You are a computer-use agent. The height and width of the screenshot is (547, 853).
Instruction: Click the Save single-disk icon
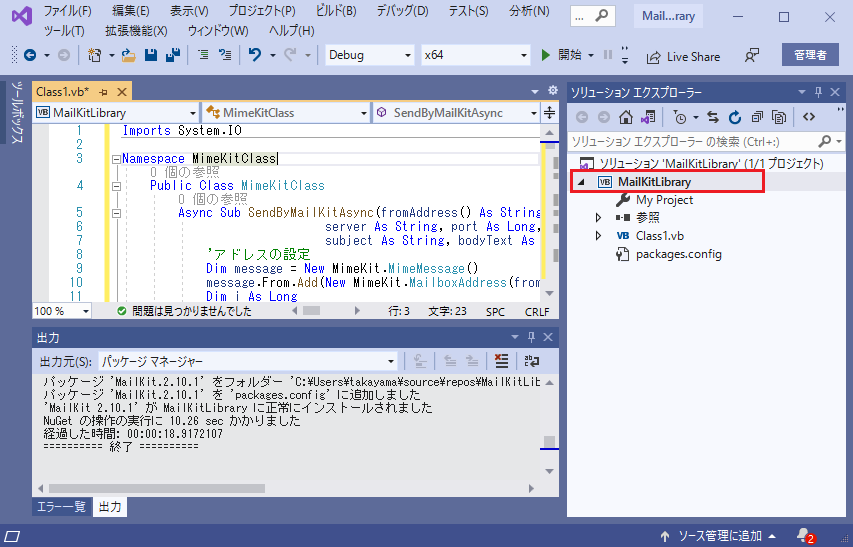click(x=151, y=55)
